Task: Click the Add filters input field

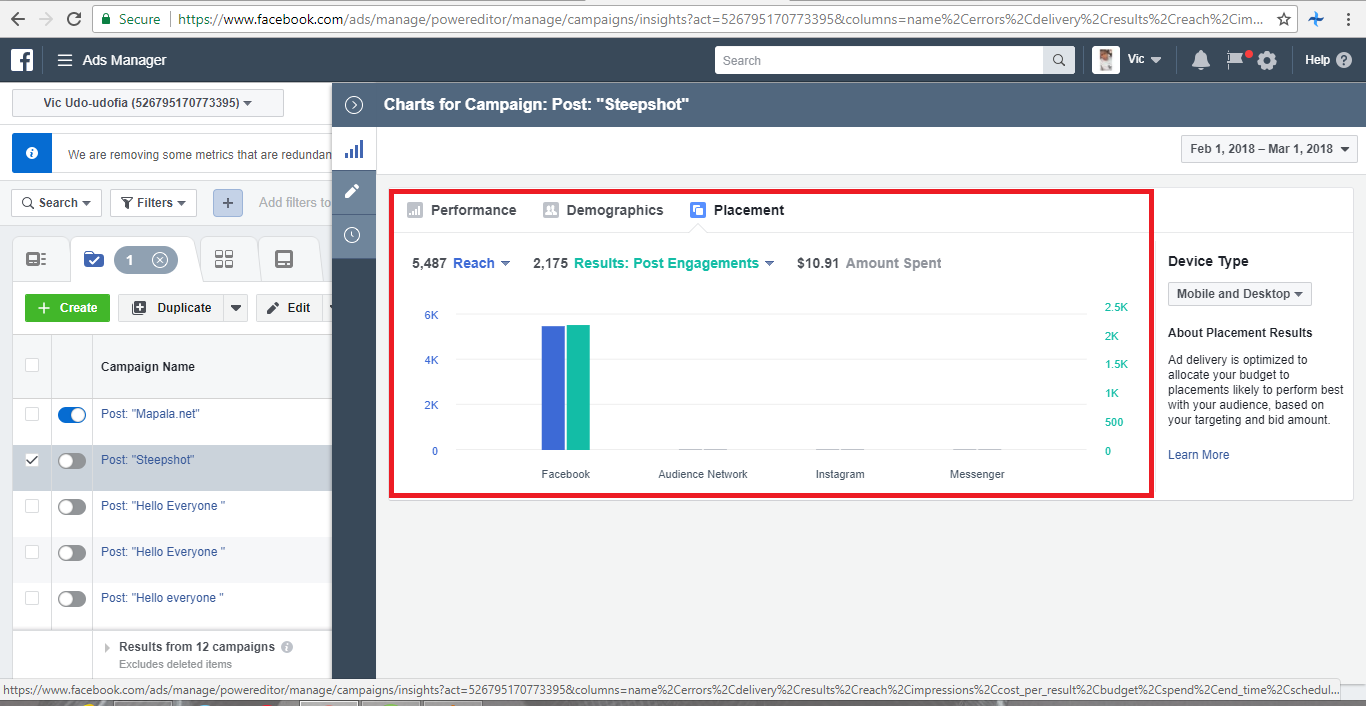Action: pos(294,203)
